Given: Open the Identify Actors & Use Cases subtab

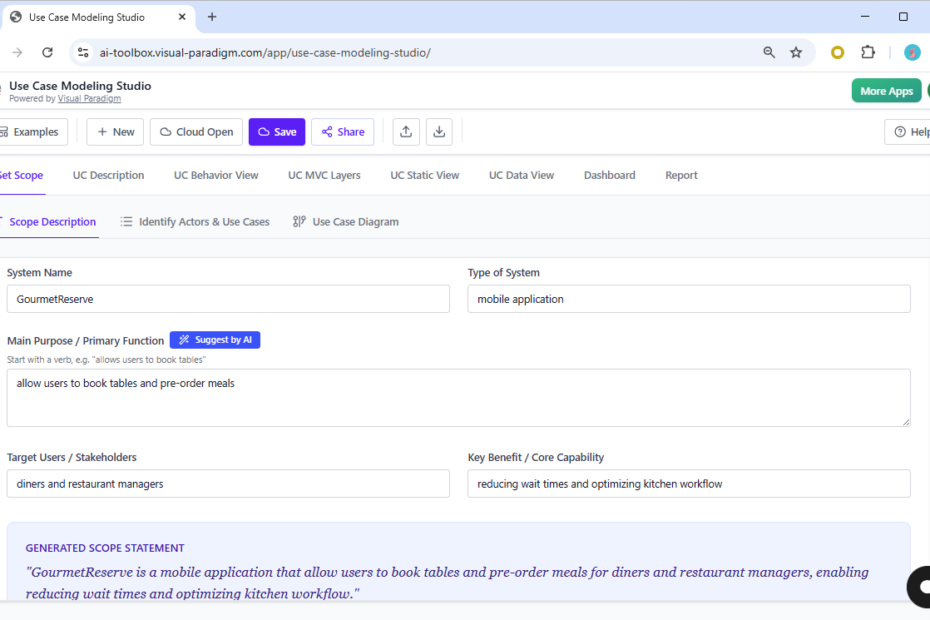Looking at the screenshot, I should coord(194,221).
